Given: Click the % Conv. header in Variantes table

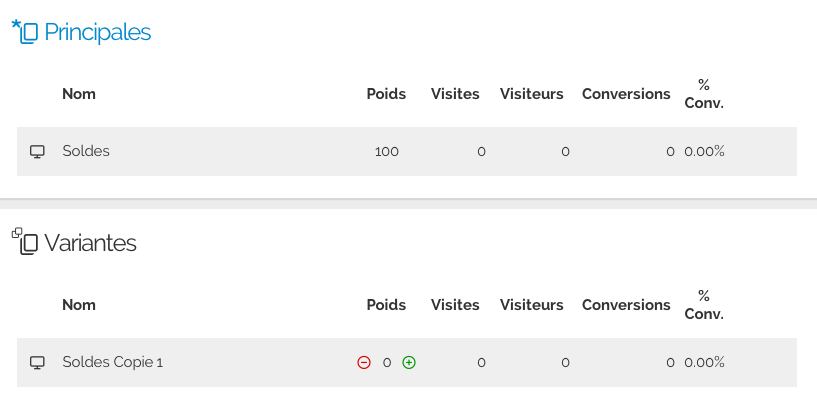Looking at the screenshot, I should tap(704, 305).
